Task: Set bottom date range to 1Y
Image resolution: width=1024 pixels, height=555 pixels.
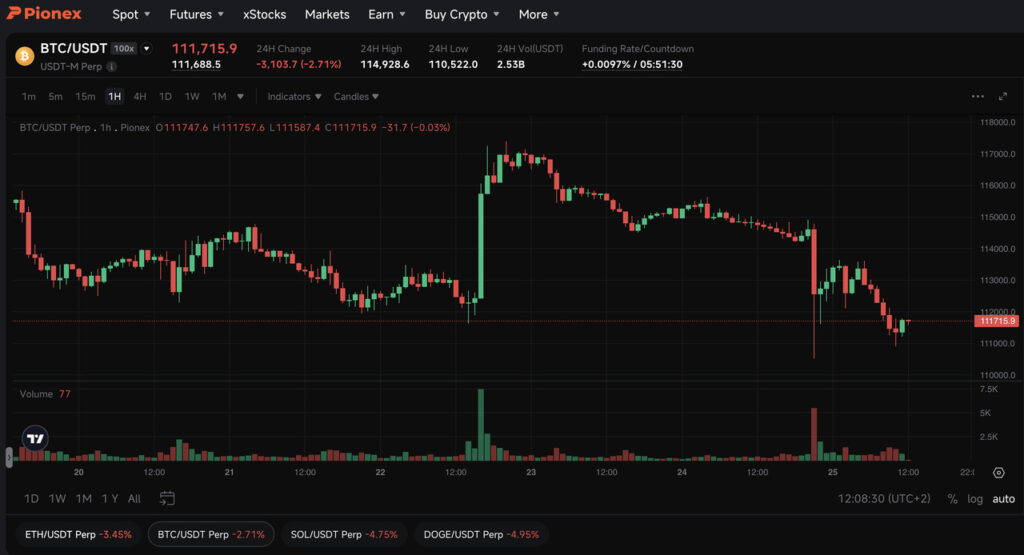Action: point(110,499)
